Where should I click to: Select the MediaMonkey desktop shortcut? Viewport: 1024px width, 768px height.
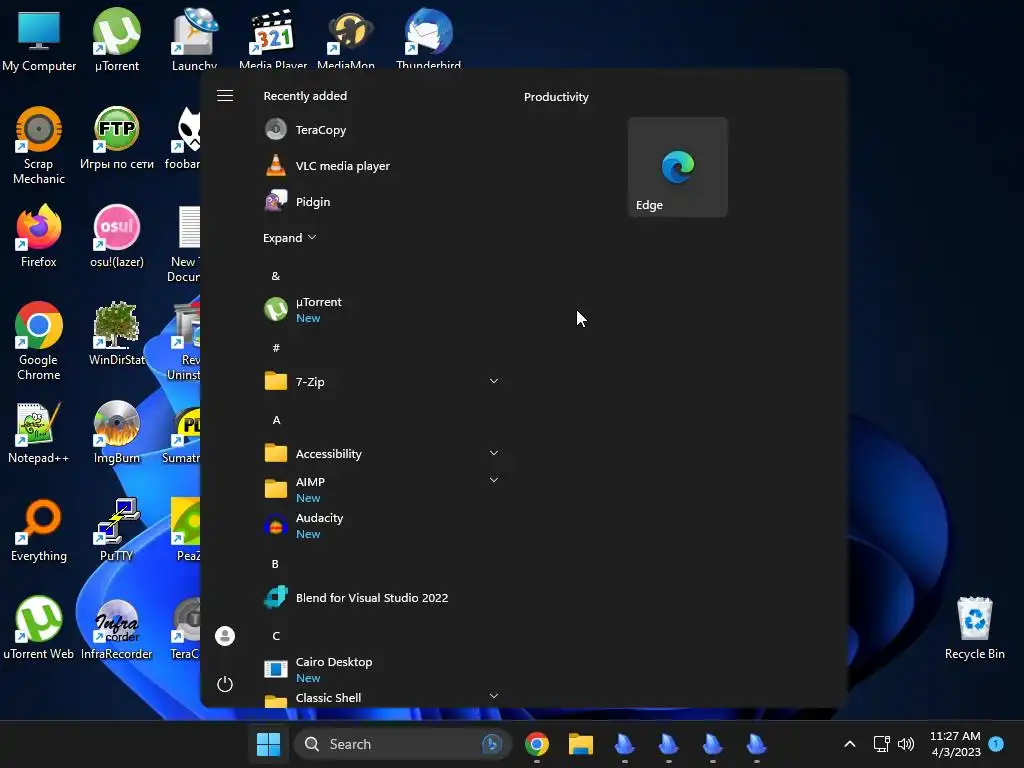coord(346,39)
